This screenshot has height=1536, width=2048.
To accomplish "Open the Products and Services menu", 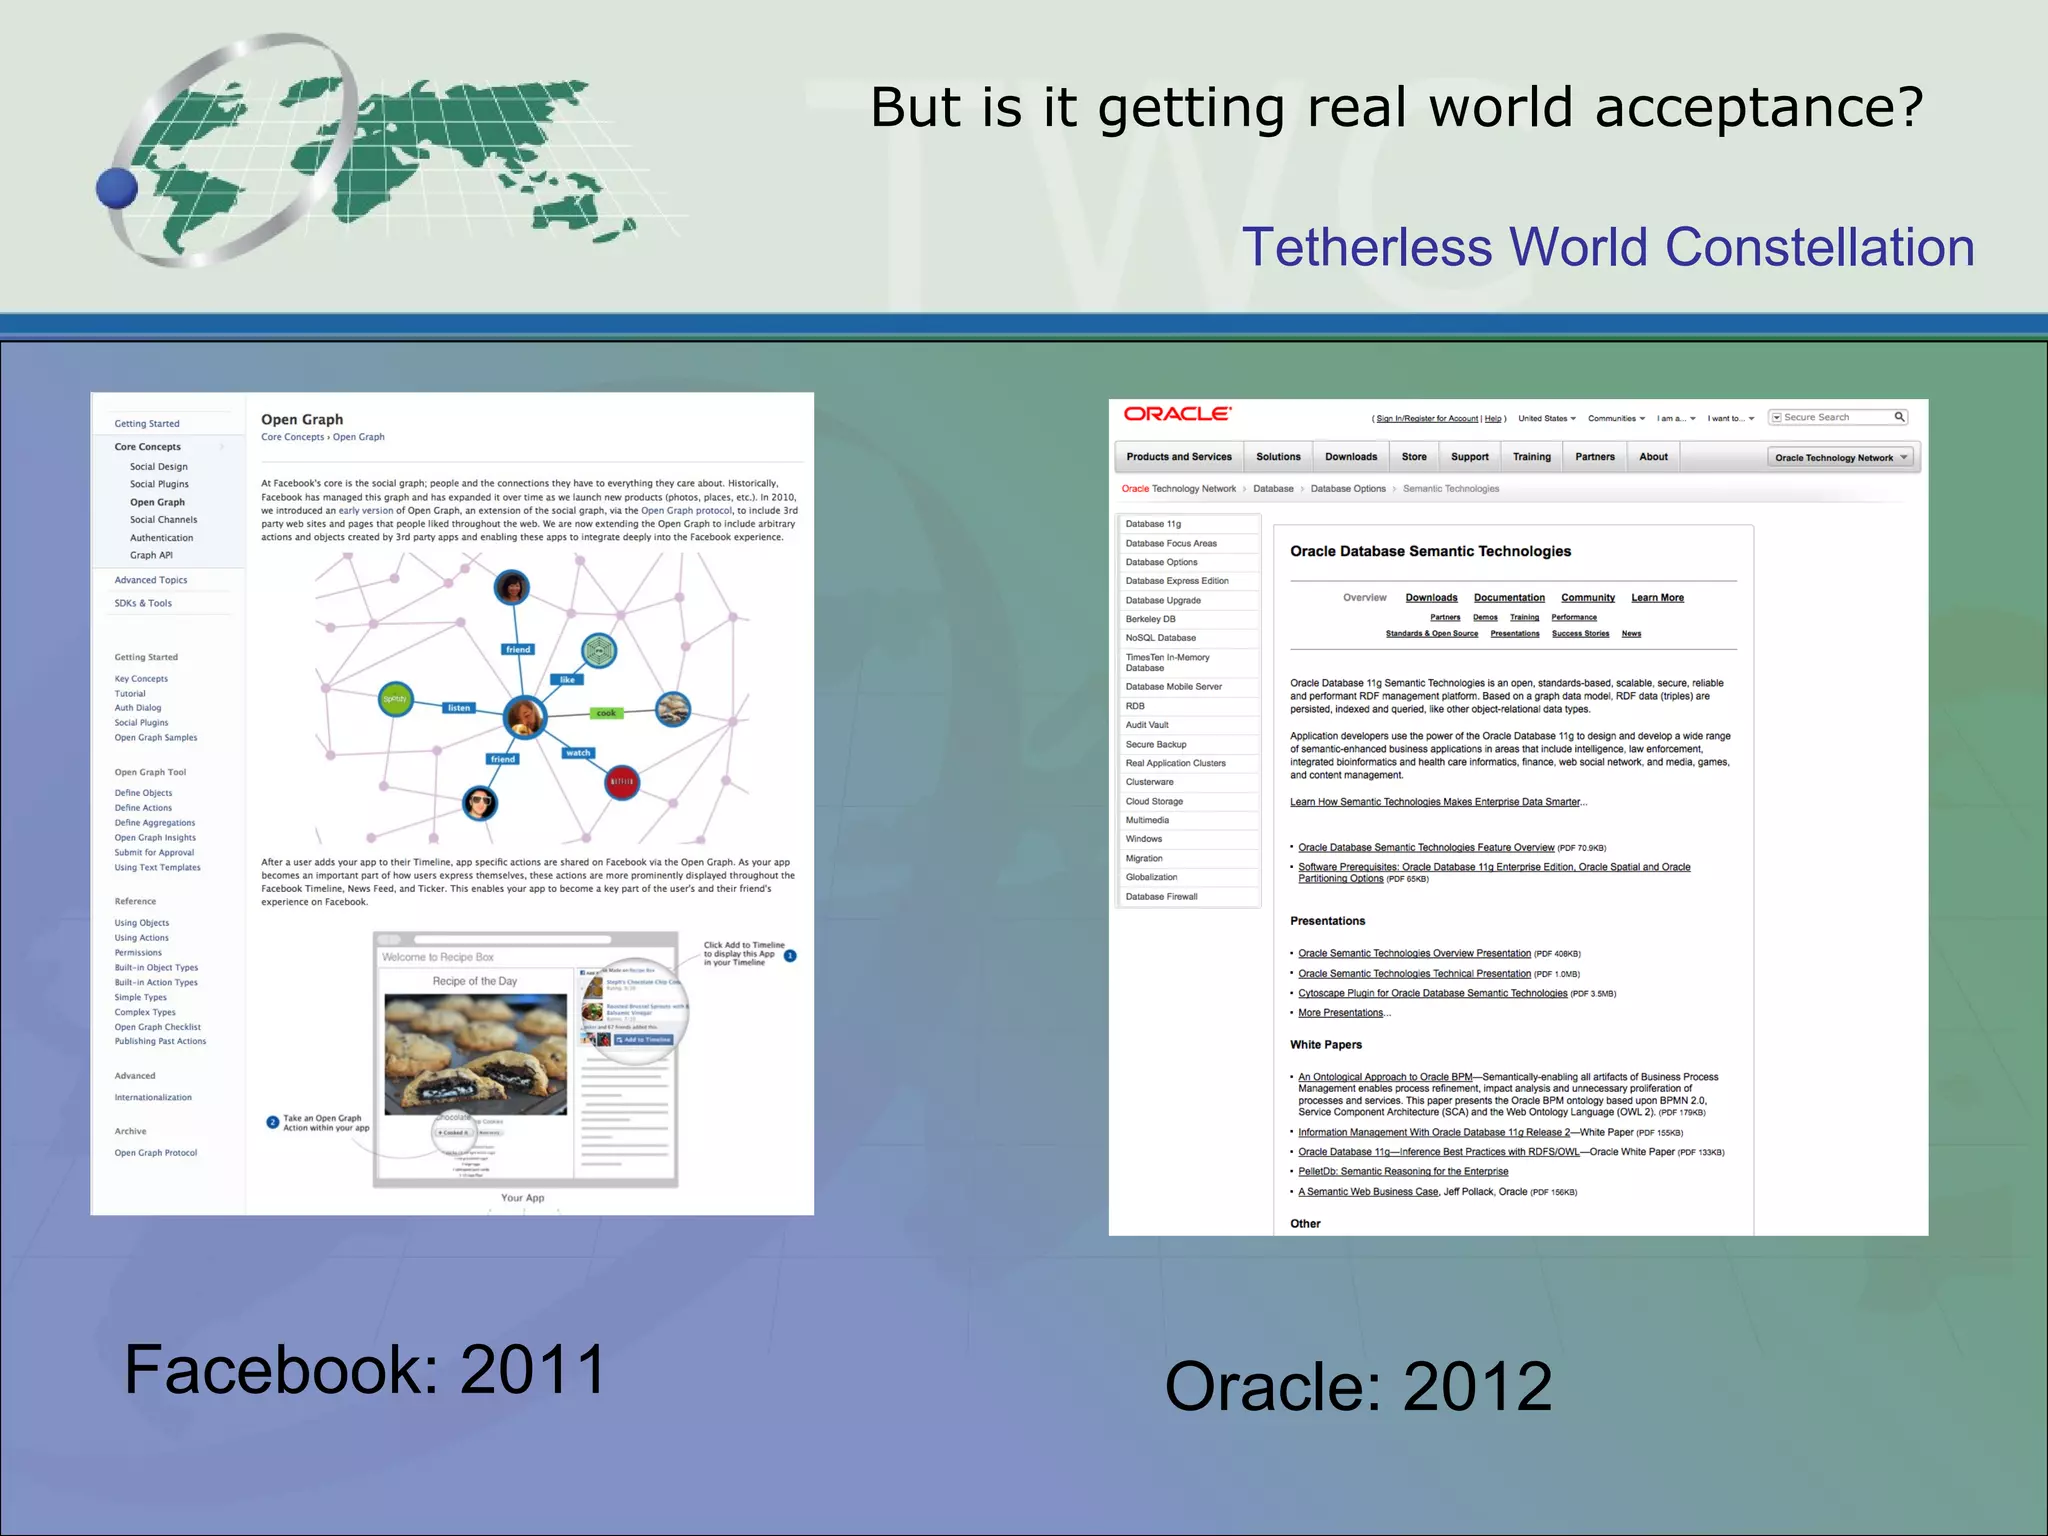I will click(x=1179, y=457).
